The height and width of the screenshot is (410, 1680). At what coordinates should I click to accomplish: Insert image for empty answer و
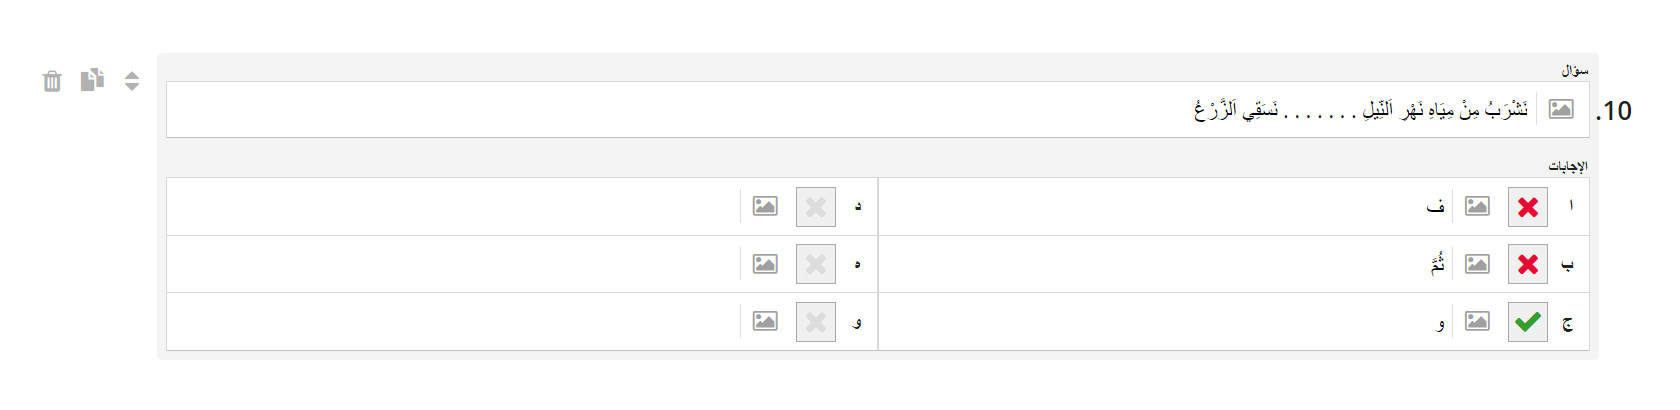pyautogui.click(x=765, y=321)
